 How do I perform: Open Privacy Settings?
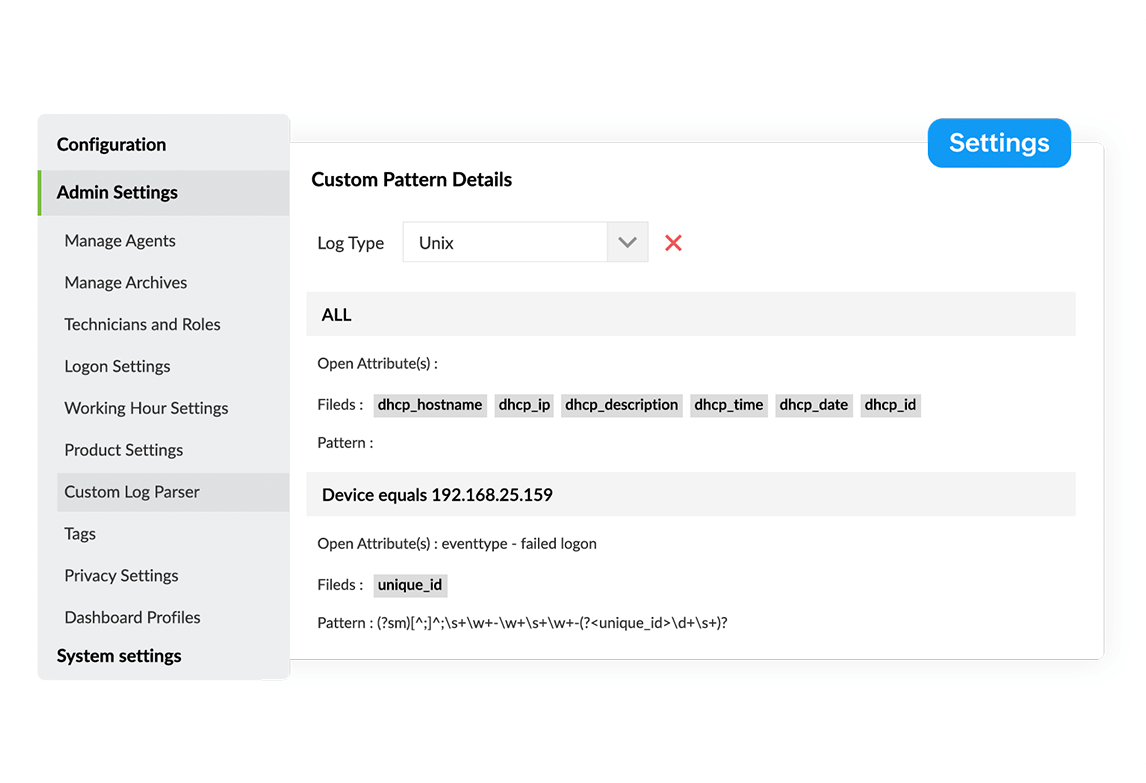(121, 575)
